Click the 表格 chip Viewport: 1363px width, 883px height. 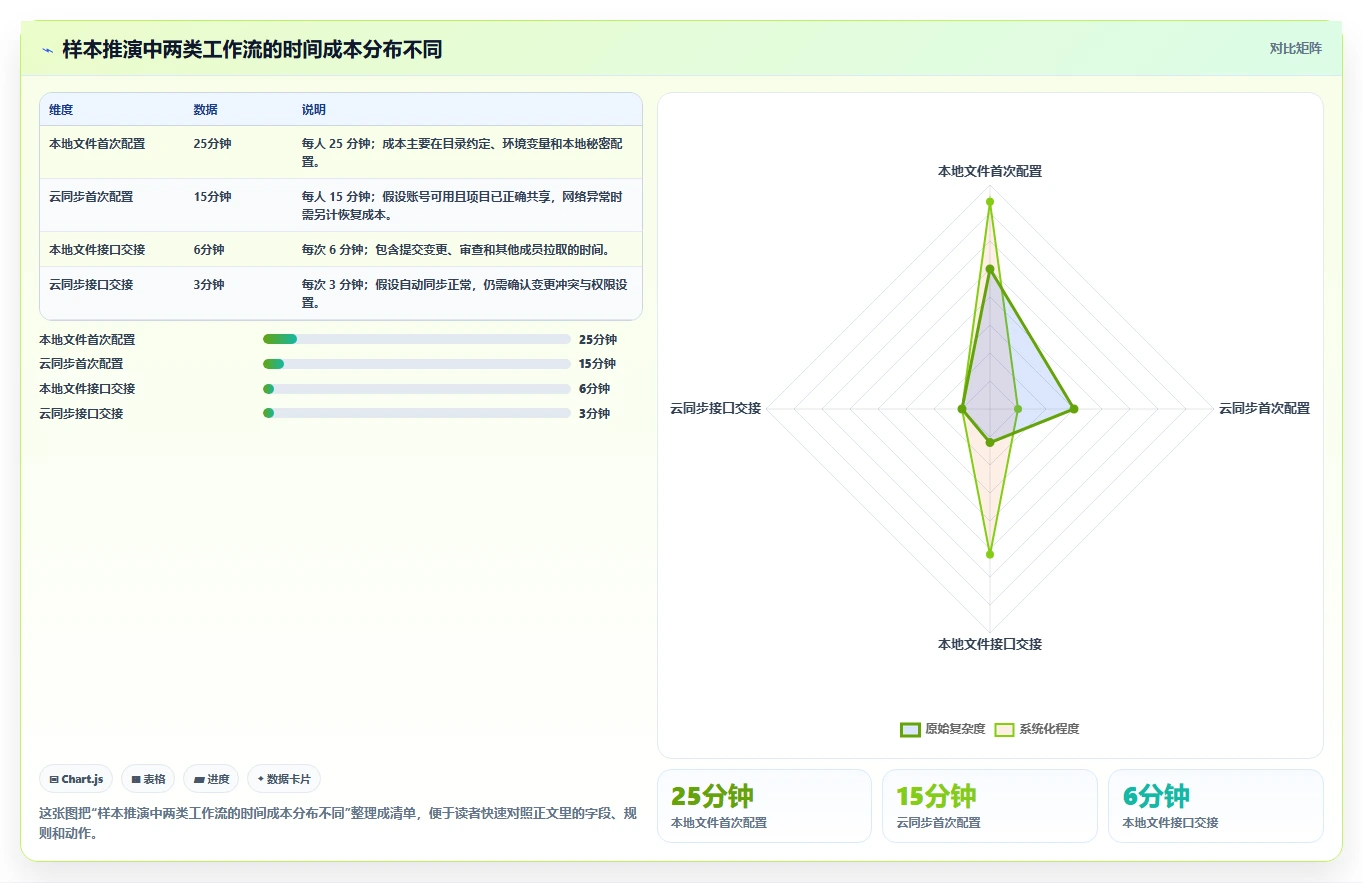148,779
